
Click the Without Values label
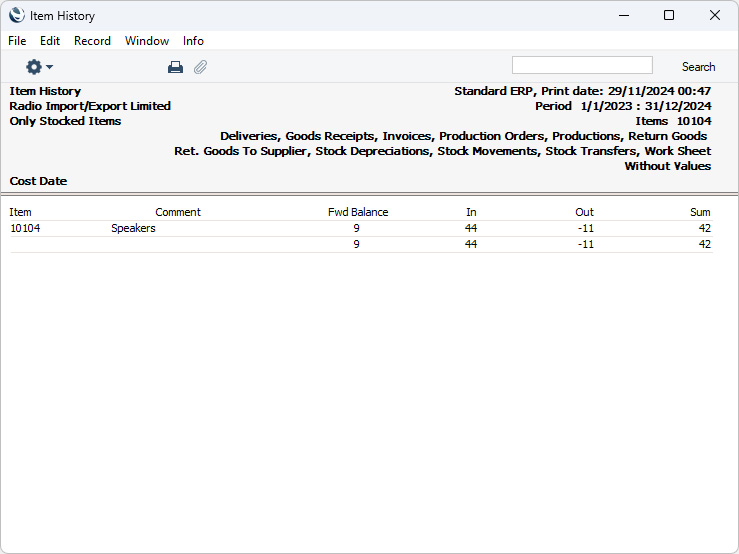pos(667,166)
